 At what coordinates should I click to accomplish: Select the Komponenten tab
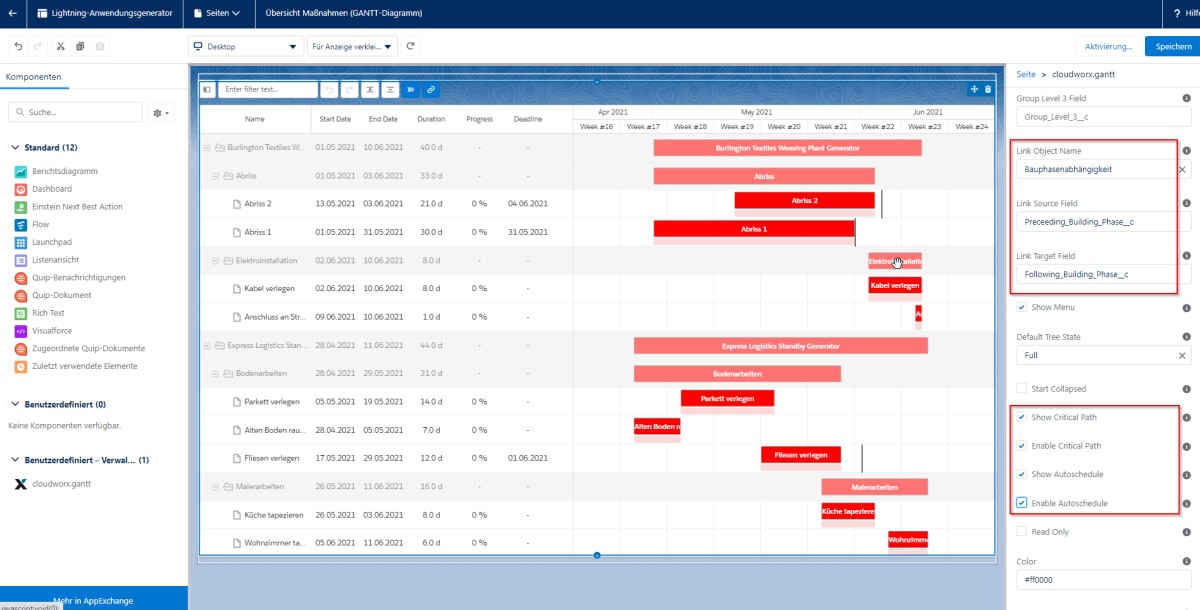tap(34, 77)
